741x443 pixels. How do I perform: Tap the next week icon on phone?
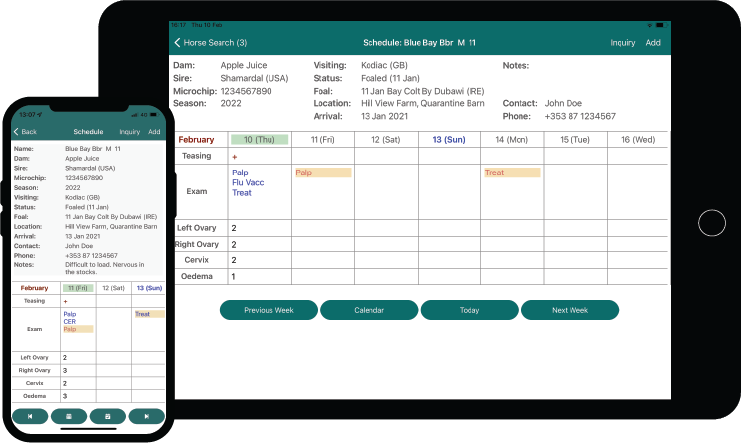point(147,415)
